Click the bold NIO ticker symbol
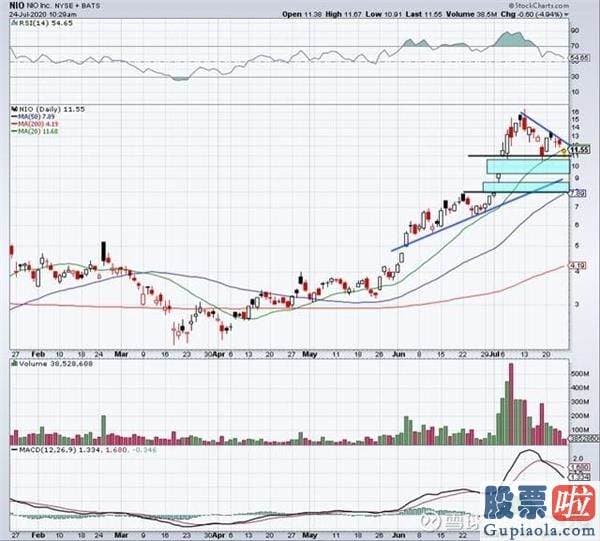600x541 pixels. point(17,6)
